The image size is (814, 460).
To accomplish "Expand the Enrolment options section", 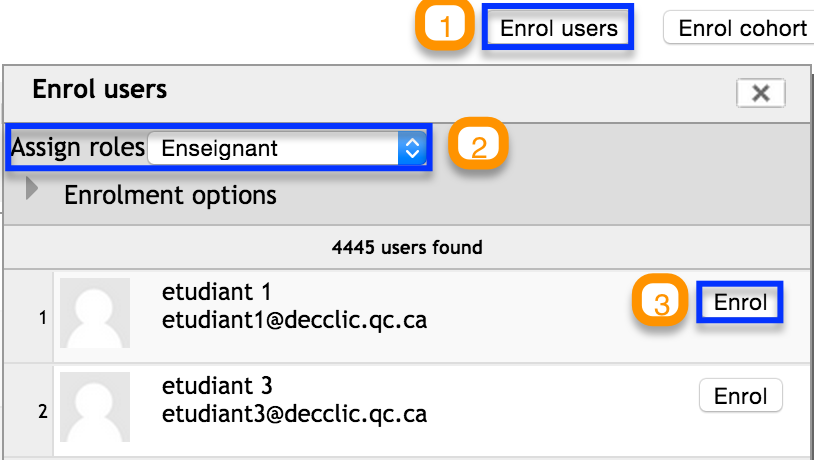I will click(170, 195).
